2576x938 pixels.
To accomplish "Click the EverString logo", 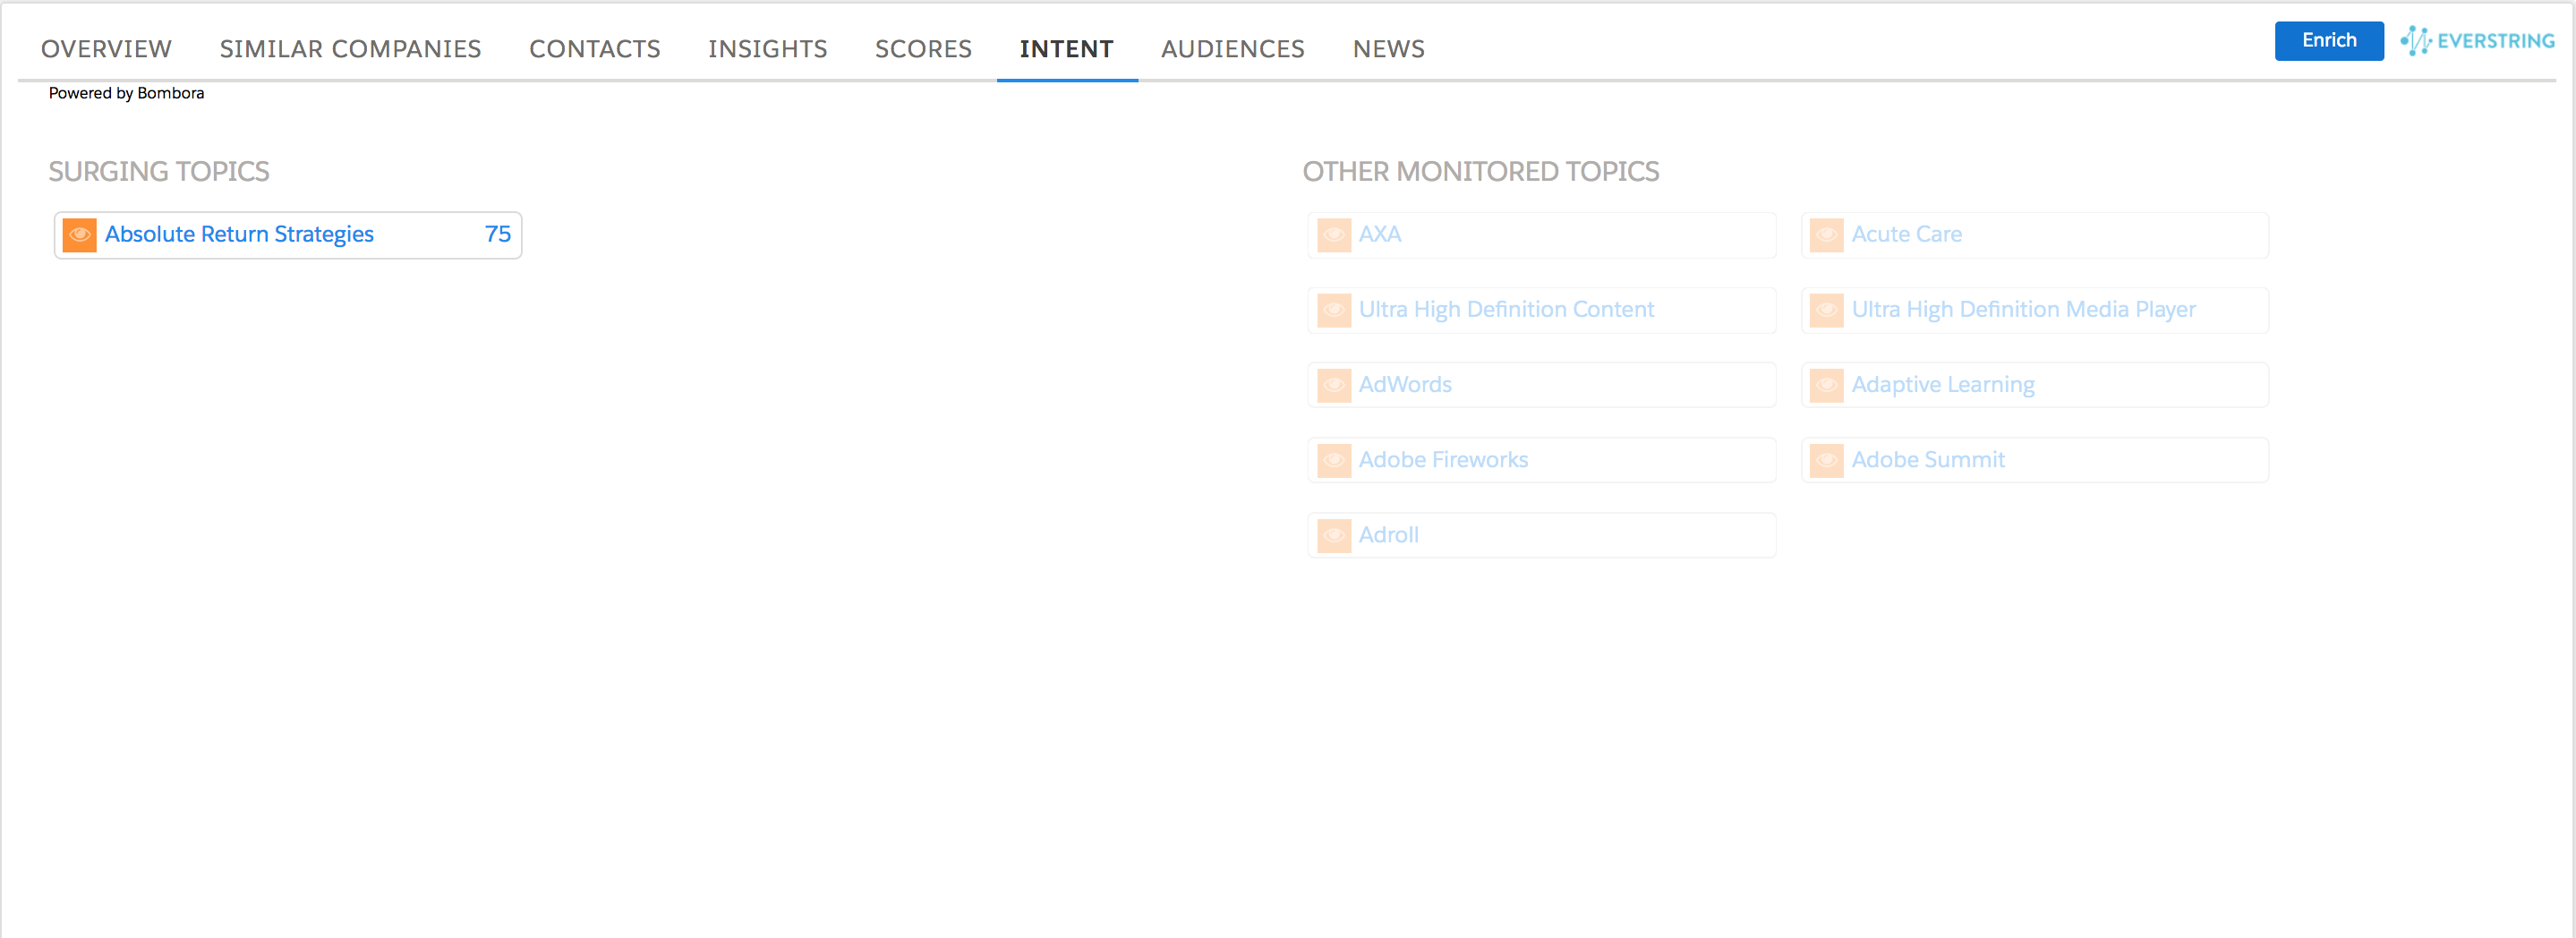I will 2477,41.
